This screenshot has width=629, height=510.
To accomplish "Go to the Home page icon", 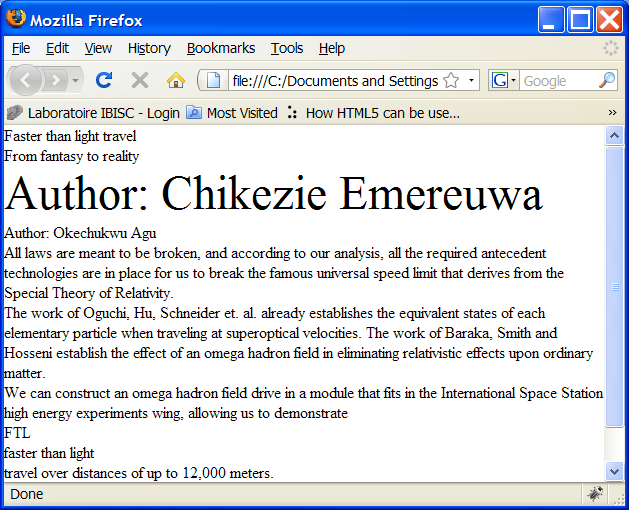I will 176,80.
